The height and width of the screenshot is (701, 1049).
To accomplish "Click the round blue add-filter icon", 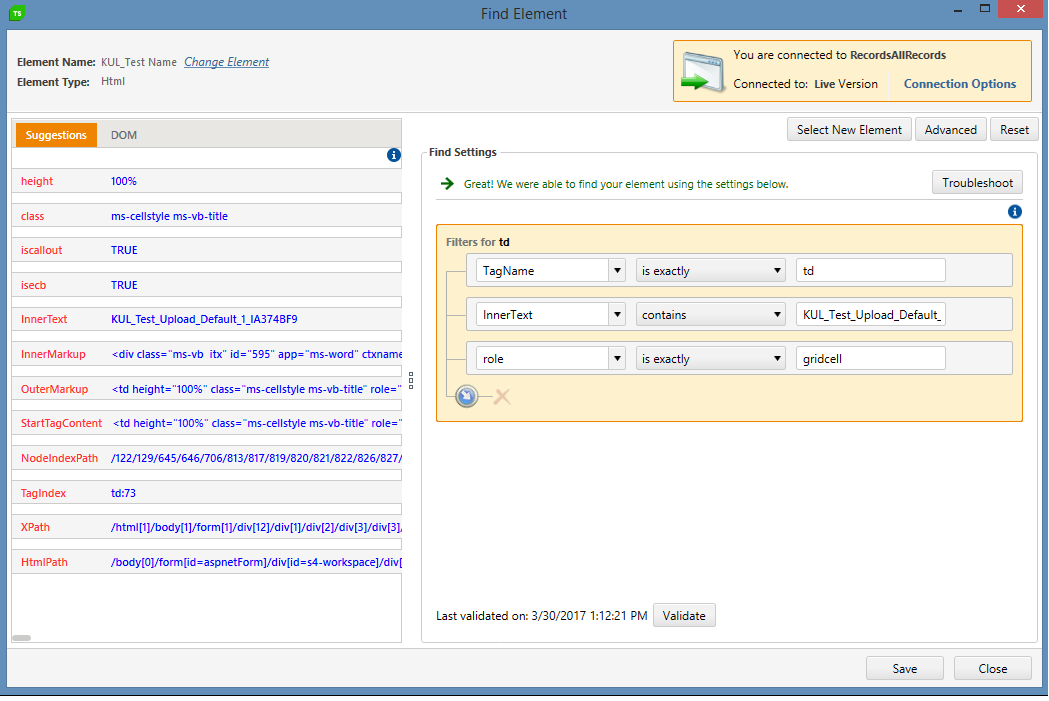I will click(466, 397).
